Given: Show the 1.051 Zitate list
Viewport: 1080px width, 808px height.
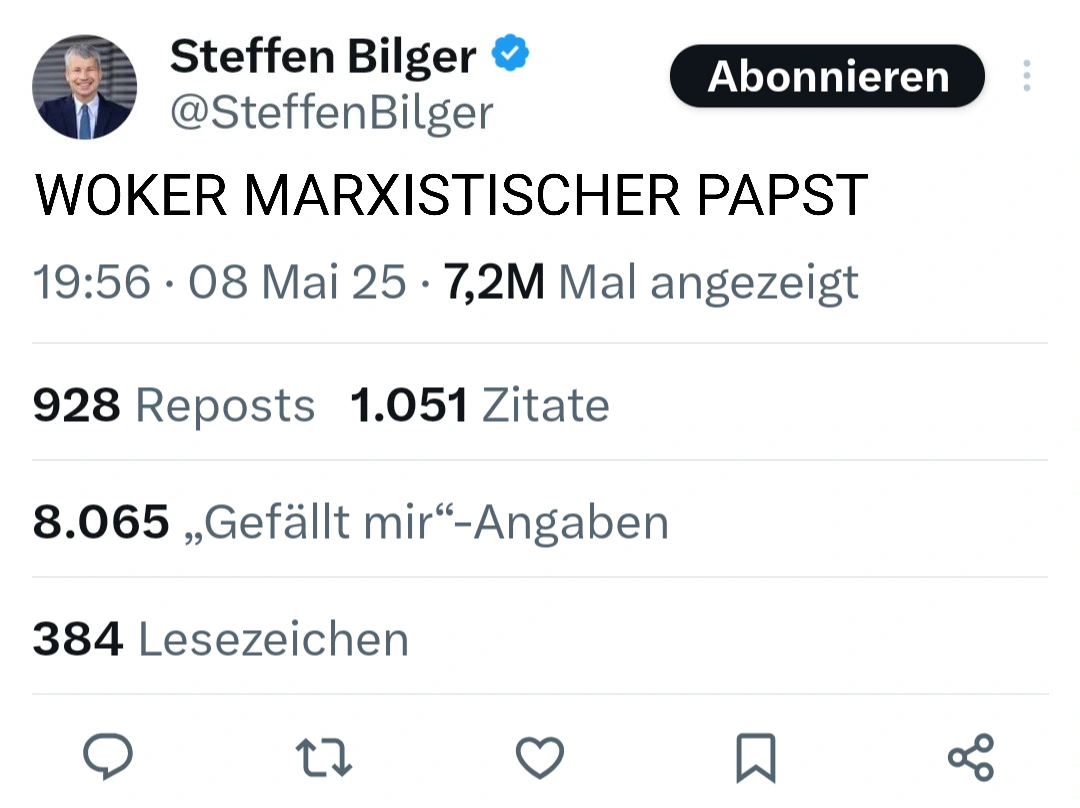Looking at the screenshot, I should pyautogui.click(x=480, y=405).
